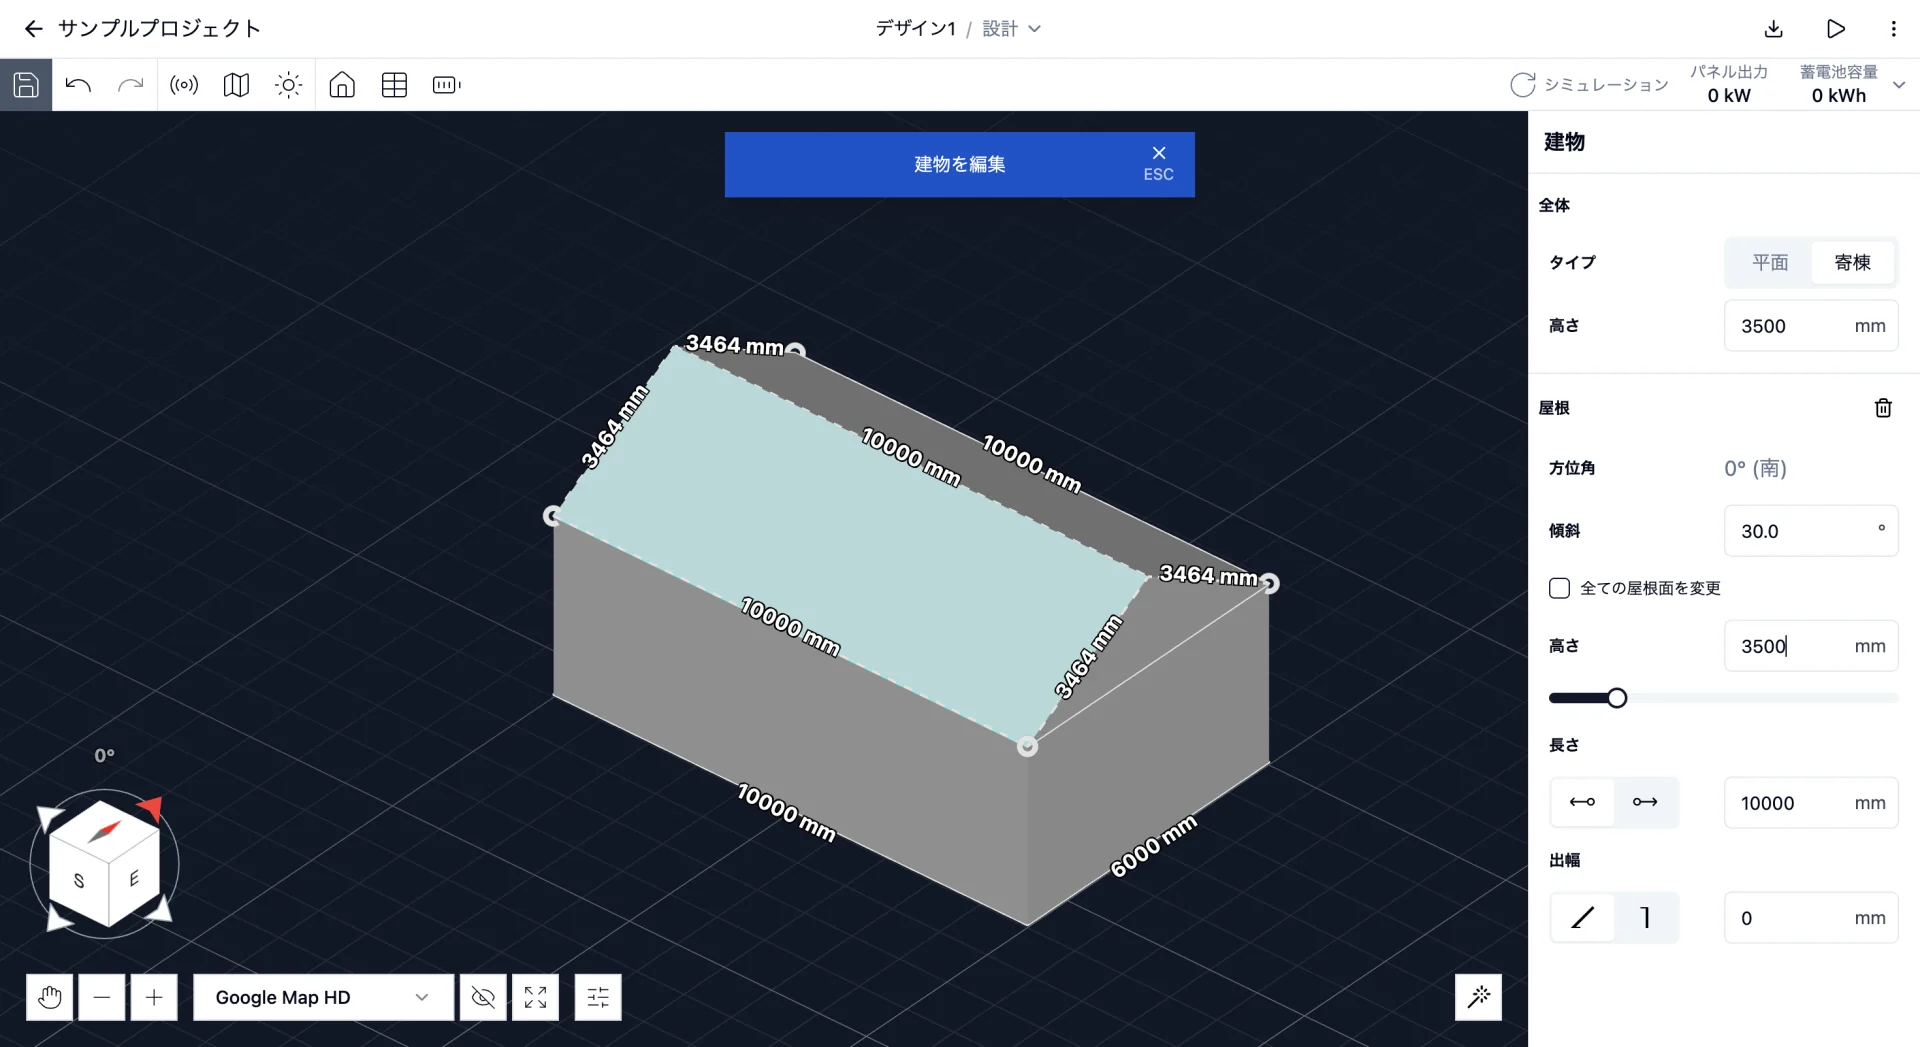Screen dimensions: 1920x1047
Task: Download the design file
Action: click(1774, 29)
